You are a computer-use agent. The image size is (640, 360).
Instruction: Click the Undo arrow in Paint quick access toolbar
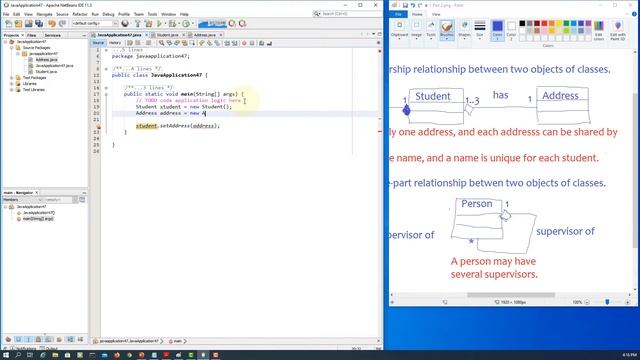pyautogui.click(x=413, y=5)
